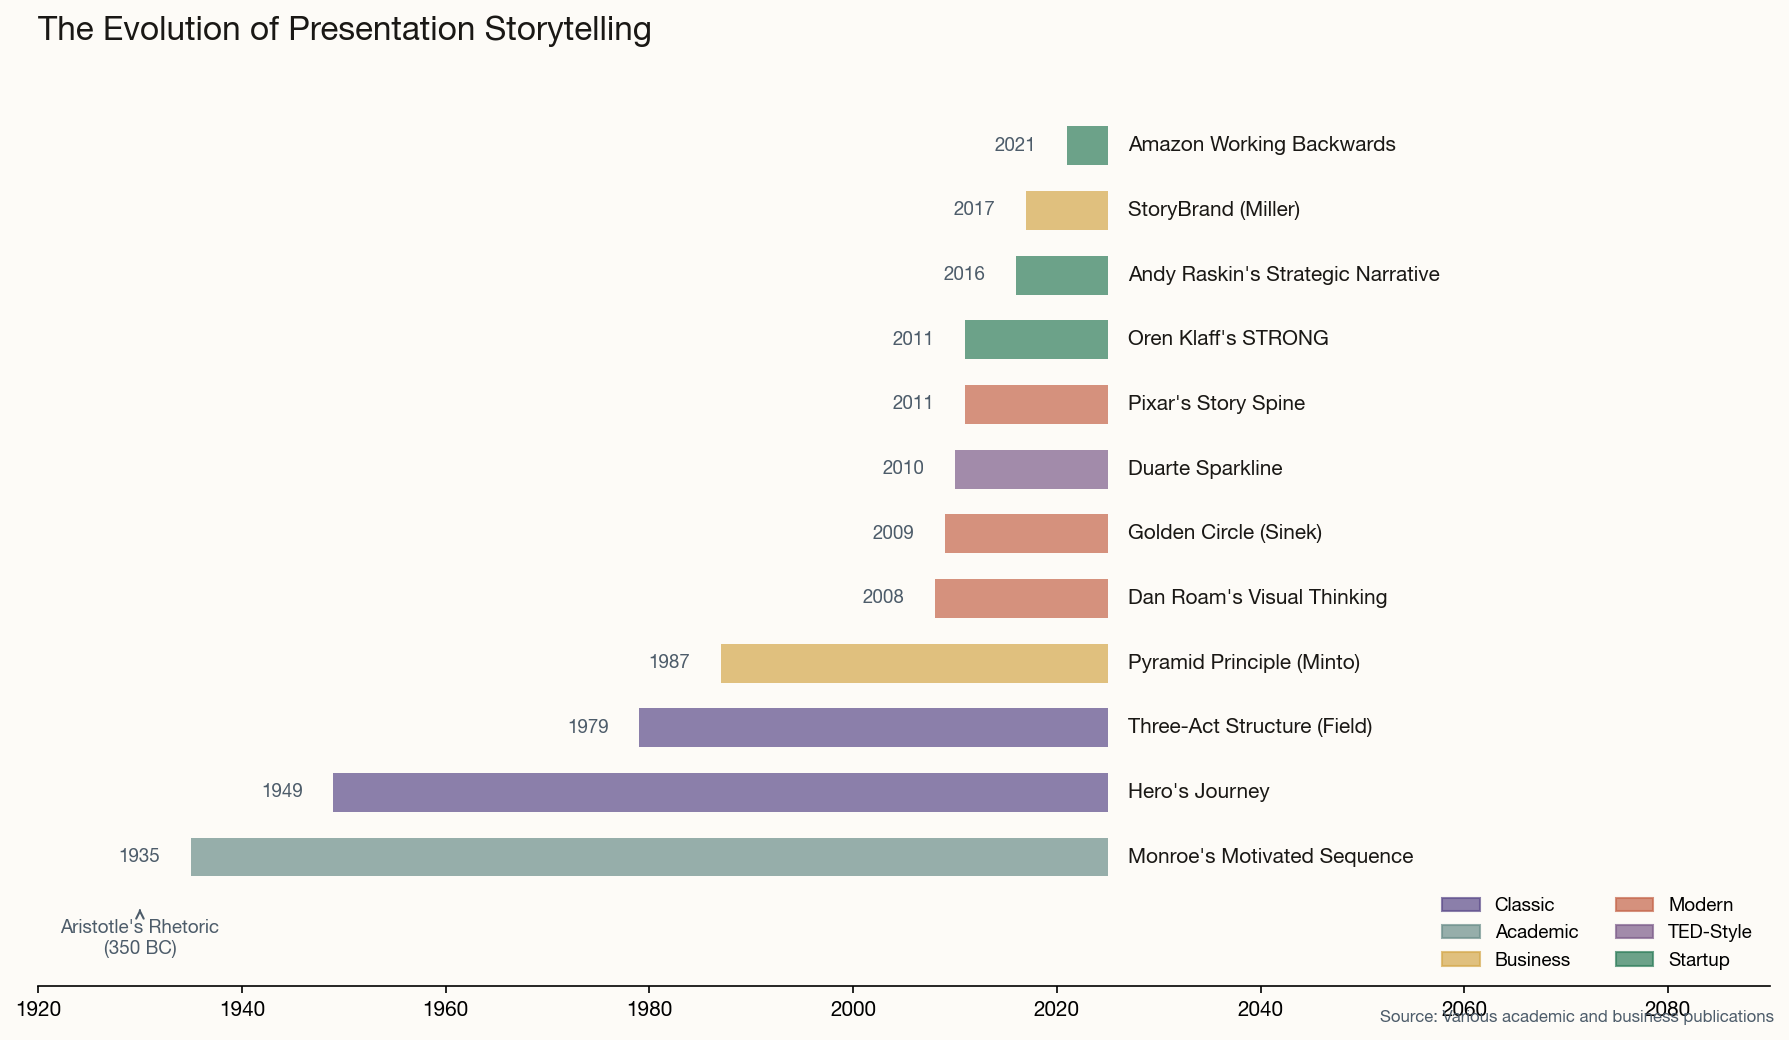Click the Duarte Sparkline bar
Image resolution: width=1789 pixels, height=1040 pixels.
pyautogui.click(x=1031, y=468)
